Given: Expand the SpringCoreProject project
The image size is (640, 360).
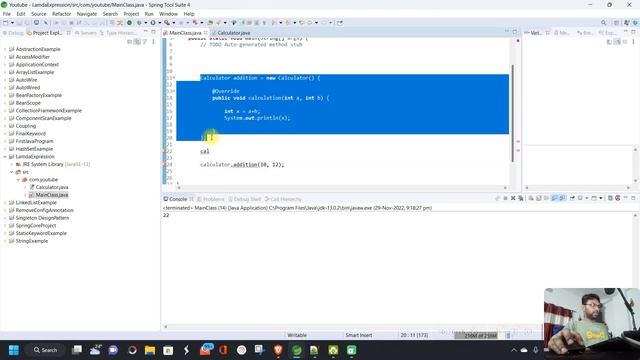Looking at the screenshot, I should click(5, 226).
